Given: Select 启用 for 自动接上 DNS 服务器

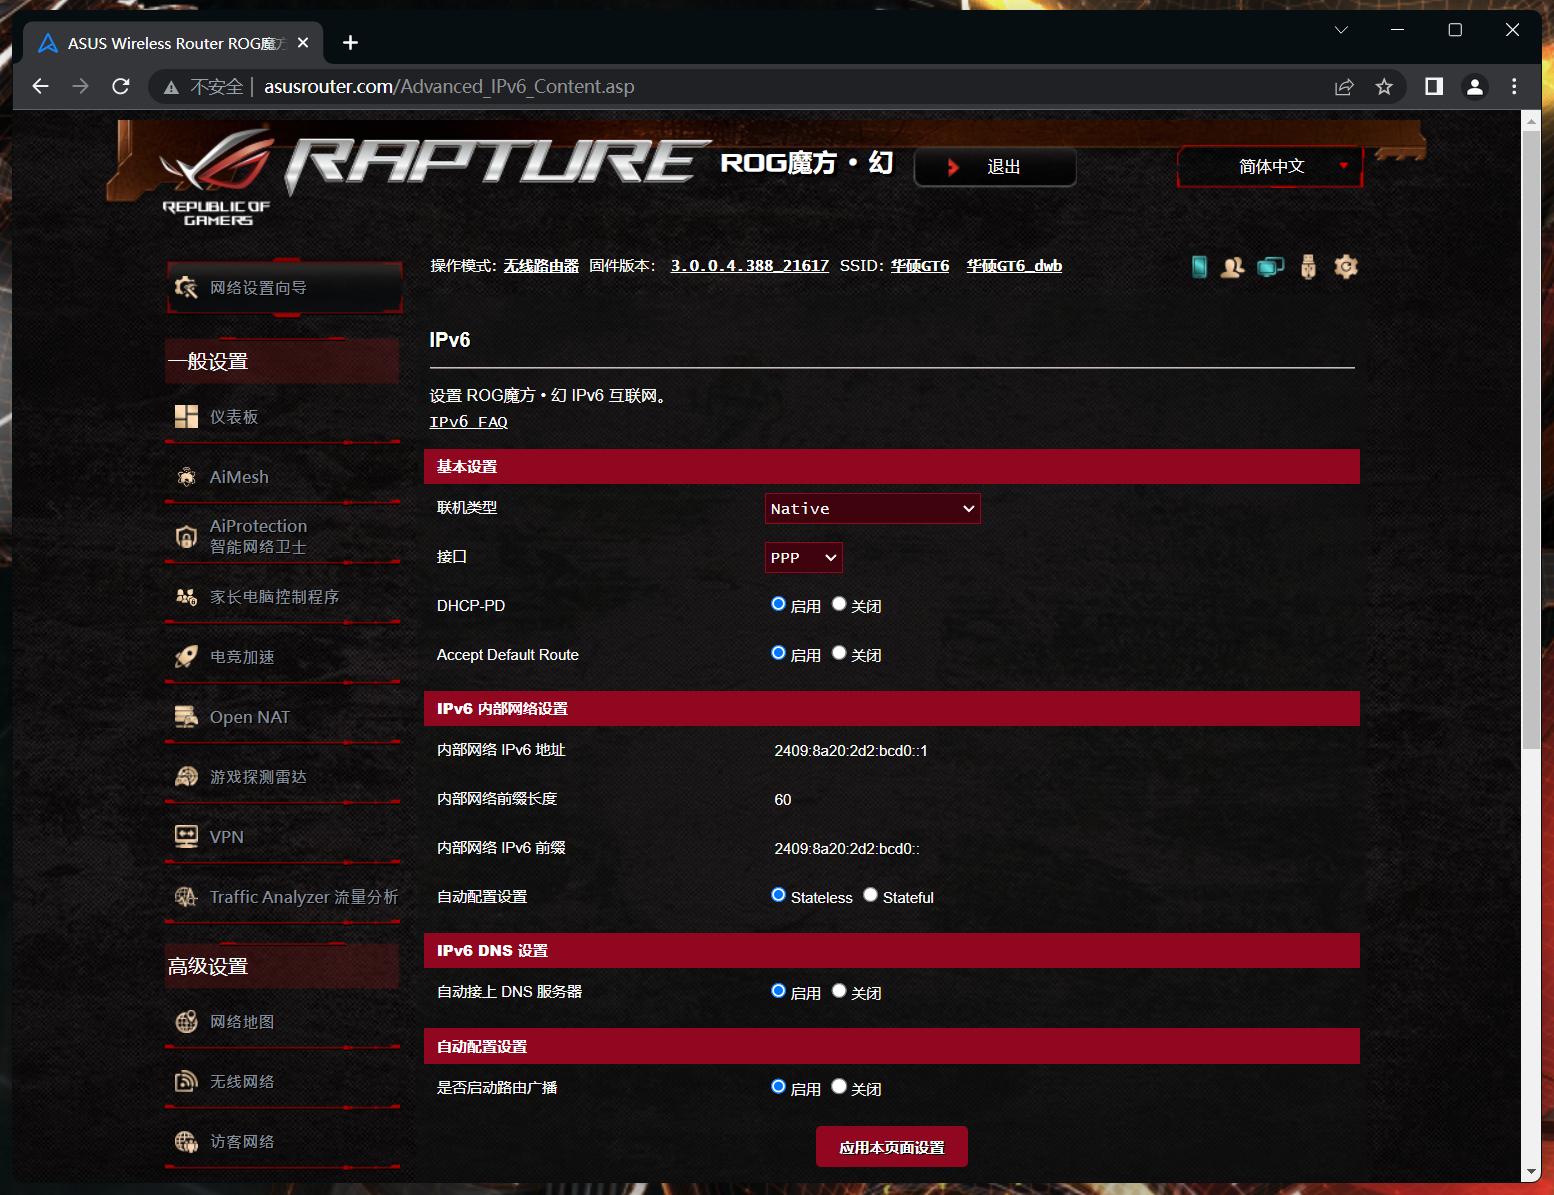Looking at the screenshot, I should pyautogui.click(x=778, y=991).
